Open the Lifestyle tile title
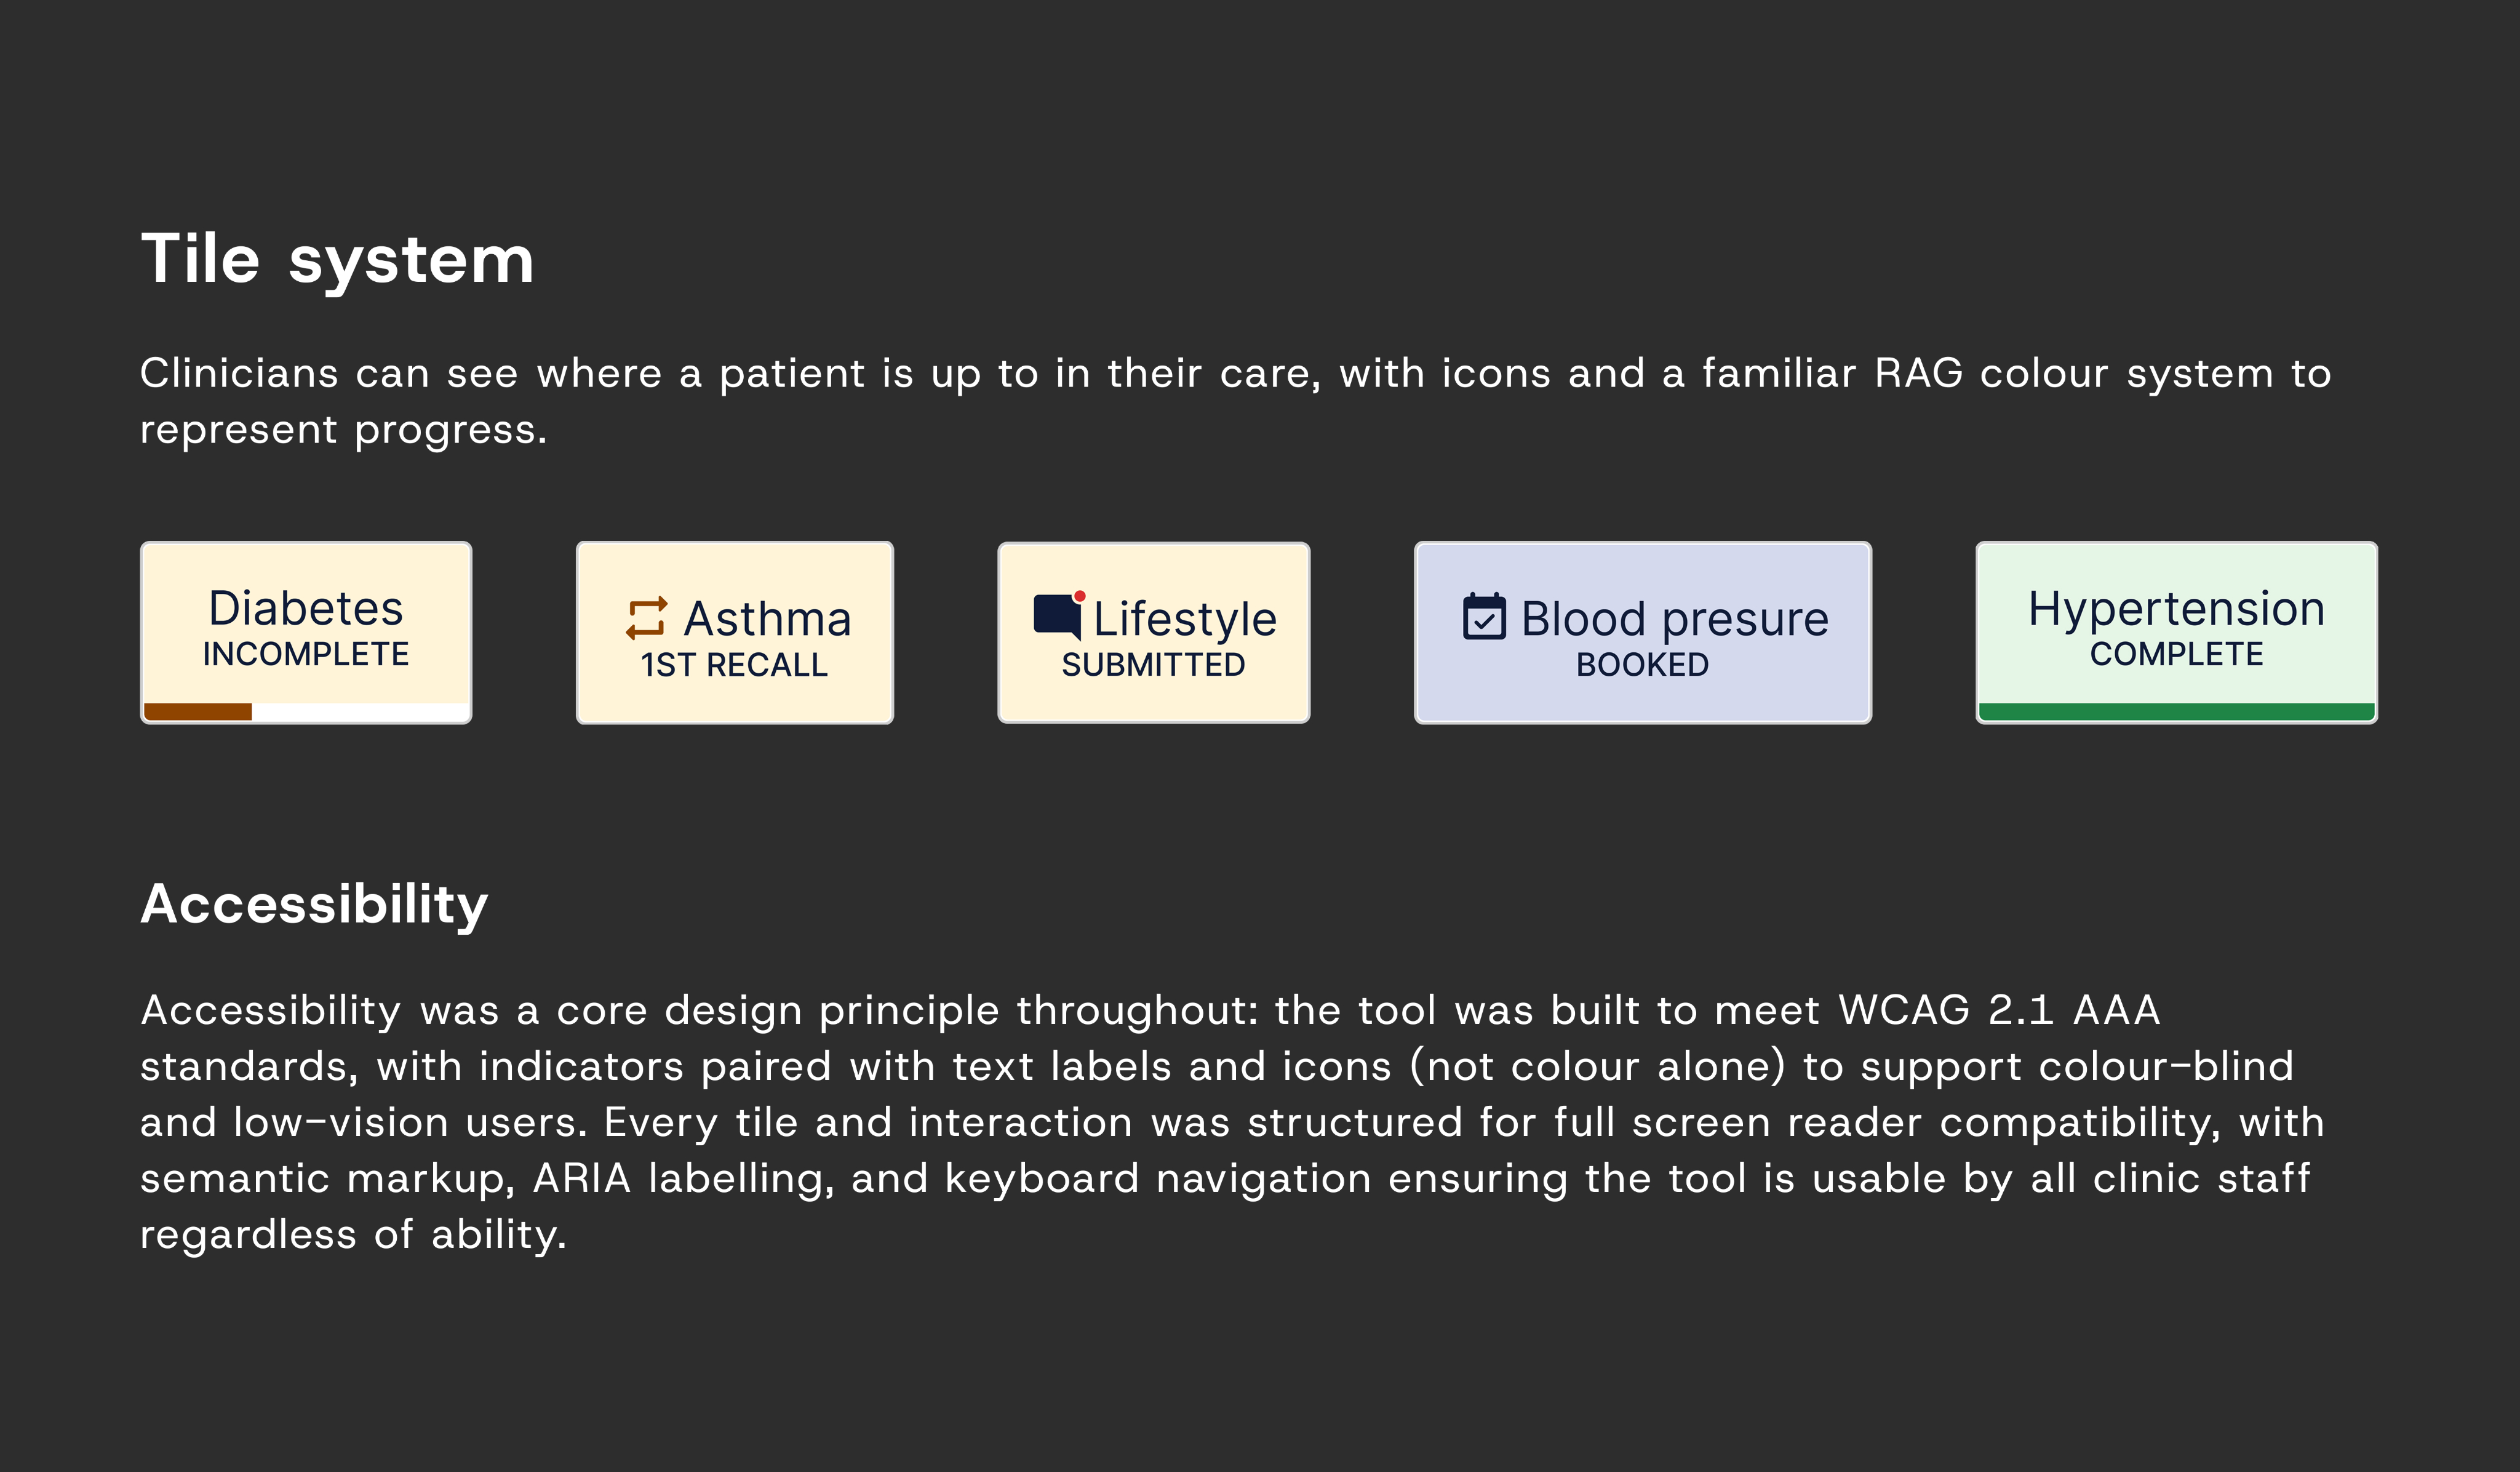2520x1472 pixels. (1184, 619)
